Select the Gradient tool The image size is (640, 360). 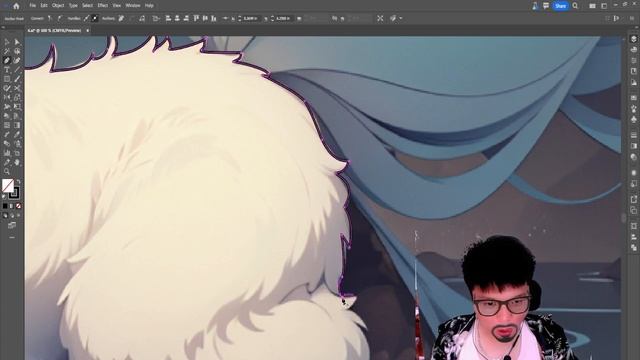pyautogui.click(x=17, y=125)
